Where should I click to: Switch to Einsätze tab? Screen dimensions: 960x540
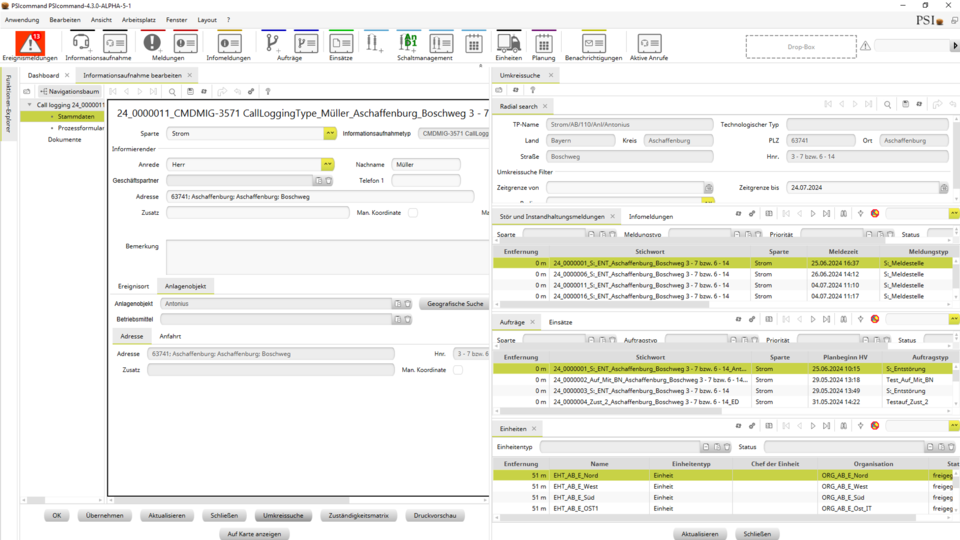tap(560, 322)
